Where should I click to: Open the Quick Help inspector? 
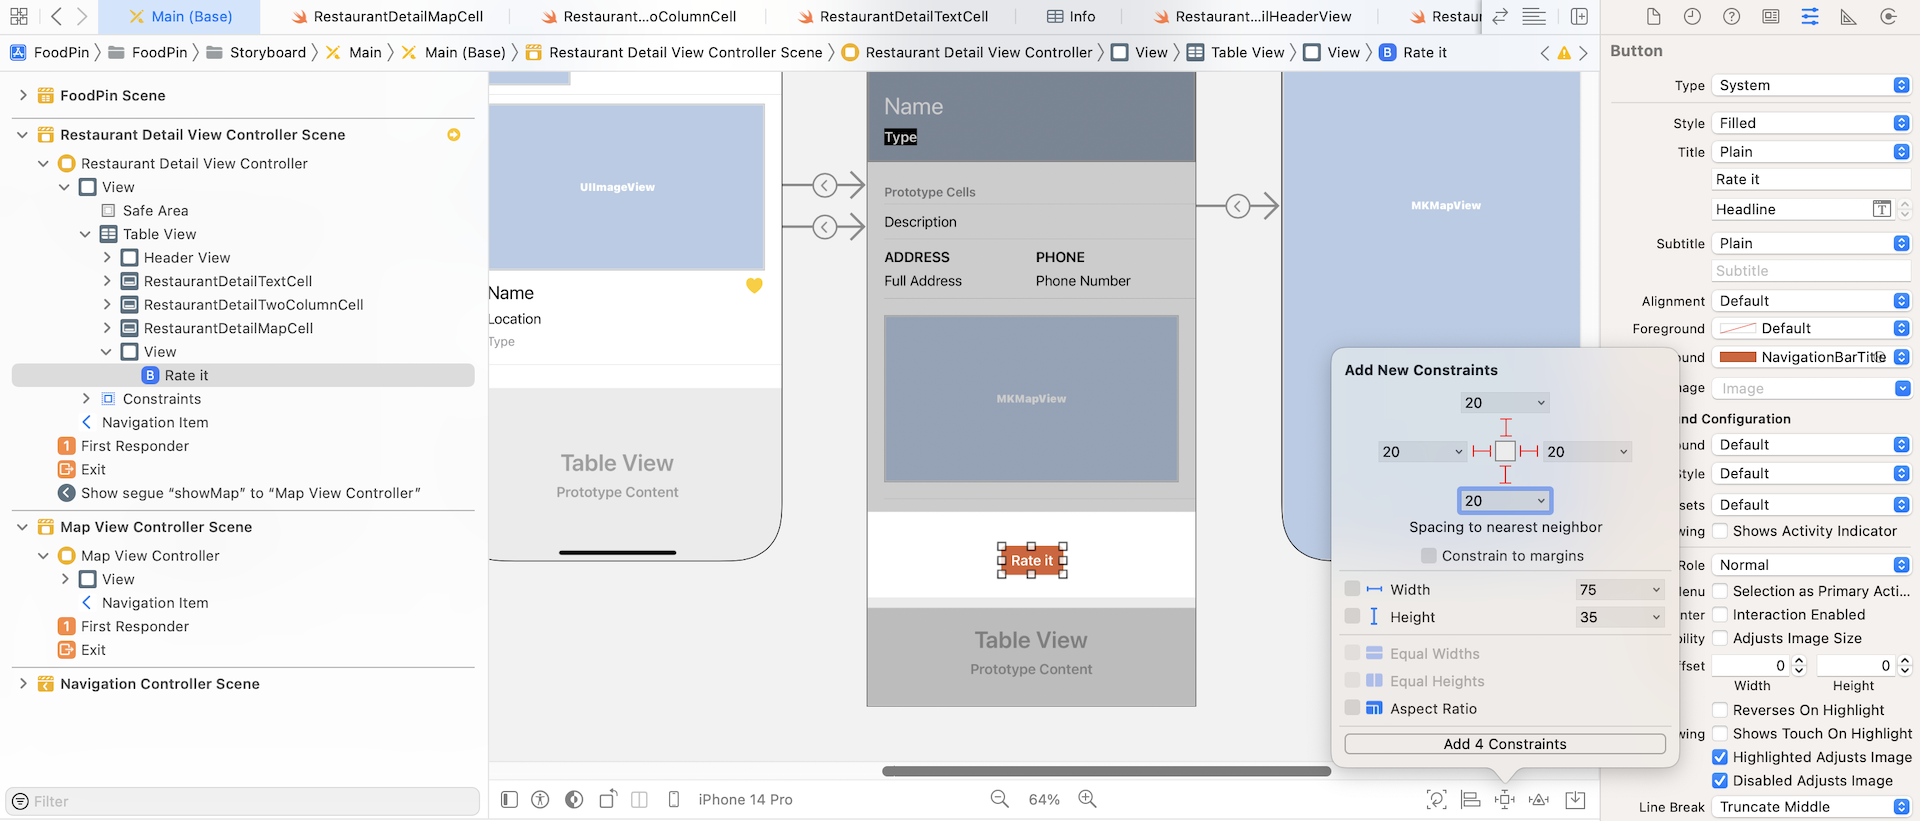1731,17
